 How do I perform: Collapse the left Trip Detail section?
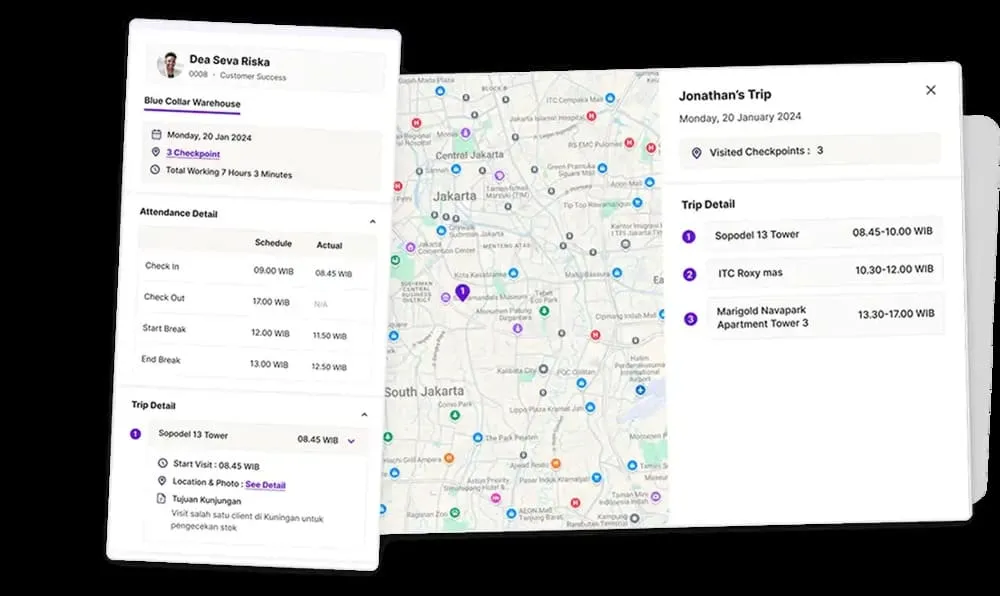tap(364, 414)
